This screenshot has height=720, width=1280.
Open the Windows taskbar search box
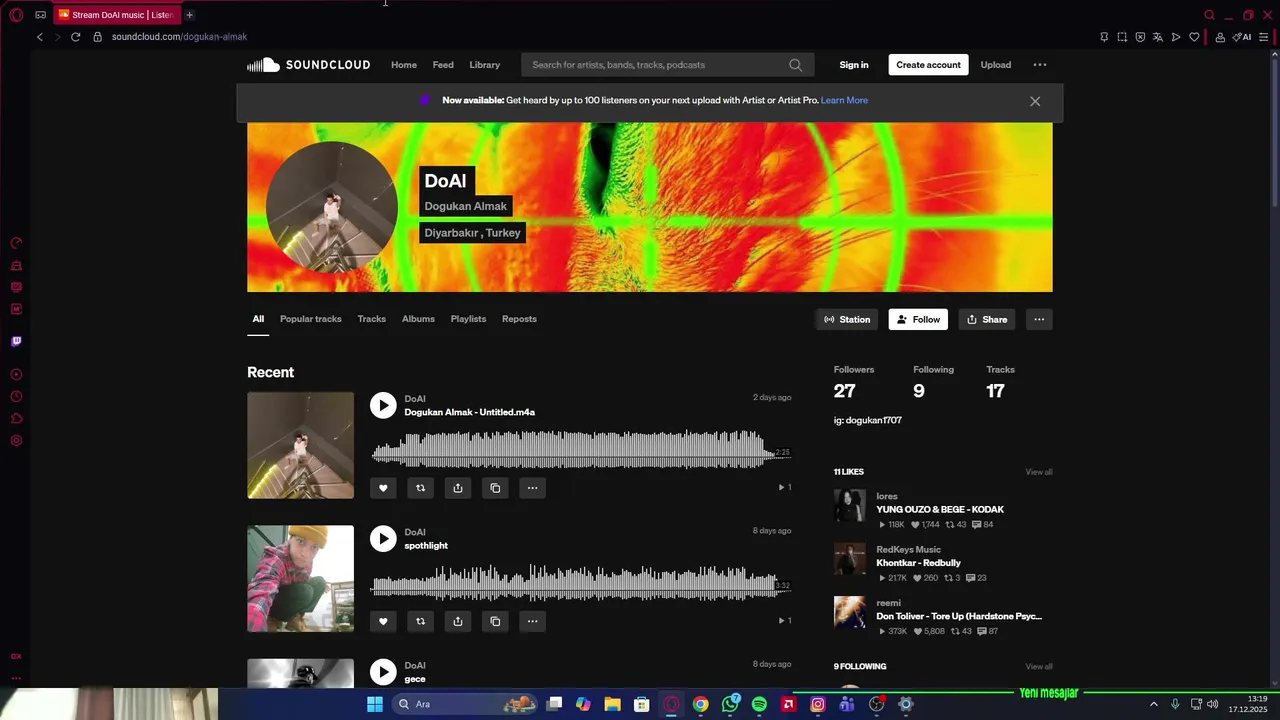point(465,704)
